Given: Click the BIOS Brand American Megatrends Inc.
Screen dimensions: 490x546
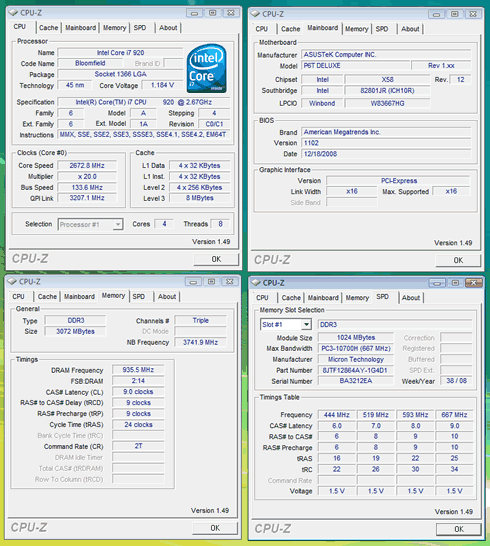Looking at the screenshot, I should [x=386, y=132].
